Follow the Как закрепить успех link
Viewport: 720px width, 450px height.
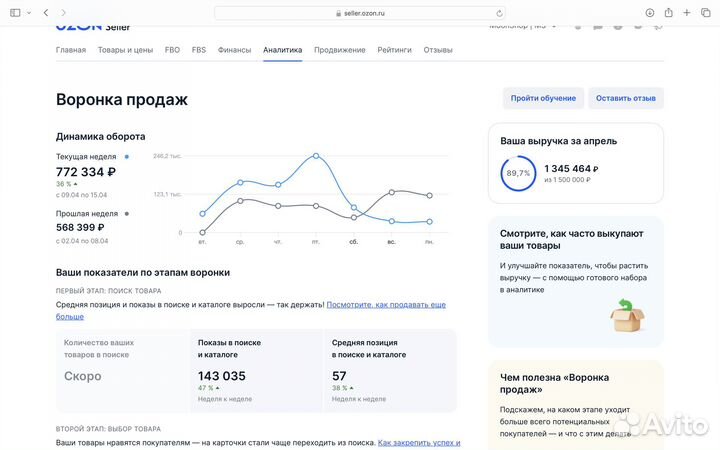pyautogui.click(x=419, y=443)
